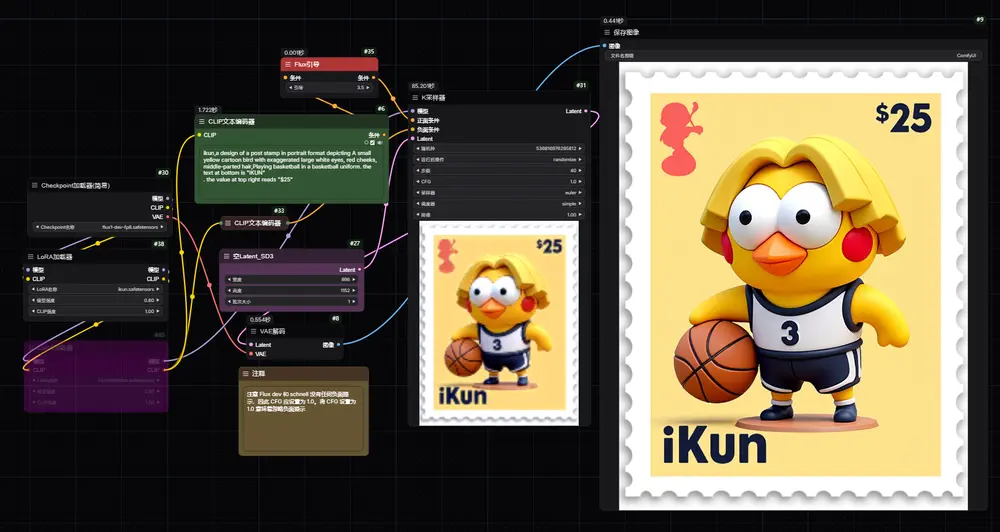The image size is (1000, 532).
Task: Click LoRA加载器's 模型 input socket
Action: (27, 270)
